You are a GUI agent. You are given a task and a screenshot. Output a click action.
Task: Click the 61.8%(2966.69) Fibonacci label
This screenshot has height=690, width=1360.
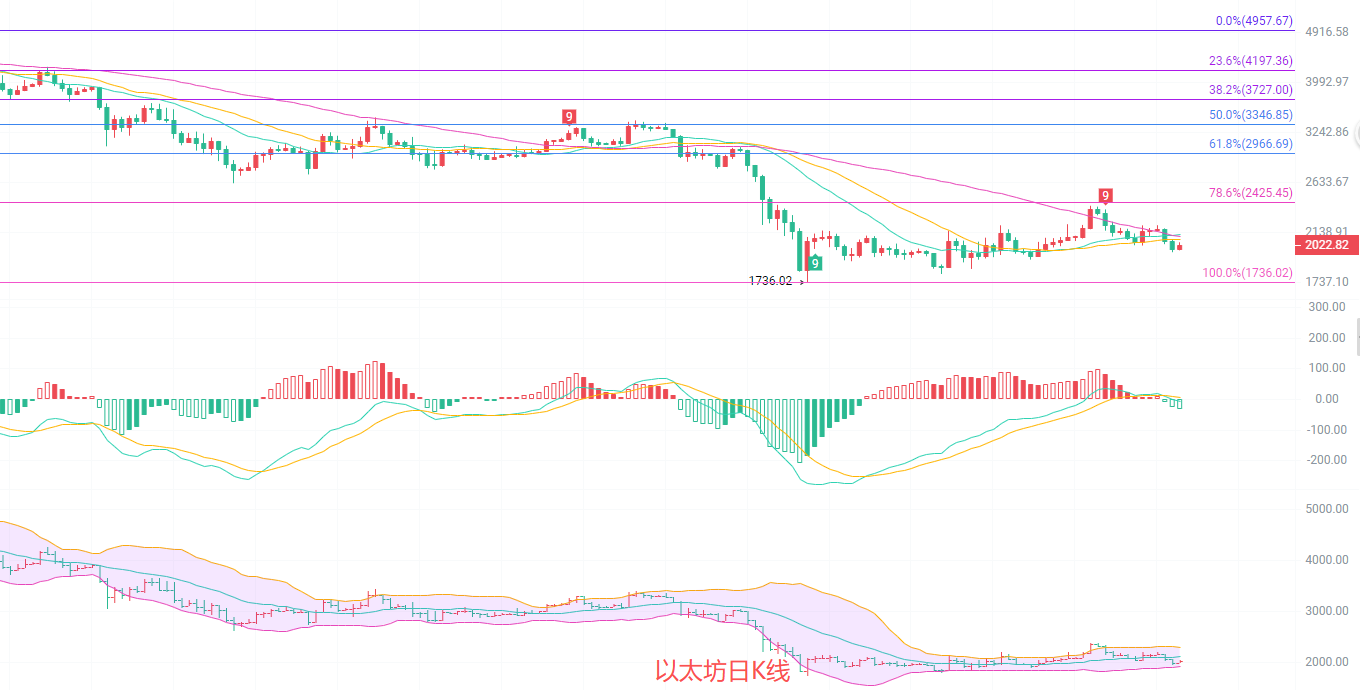(1250, 144)
